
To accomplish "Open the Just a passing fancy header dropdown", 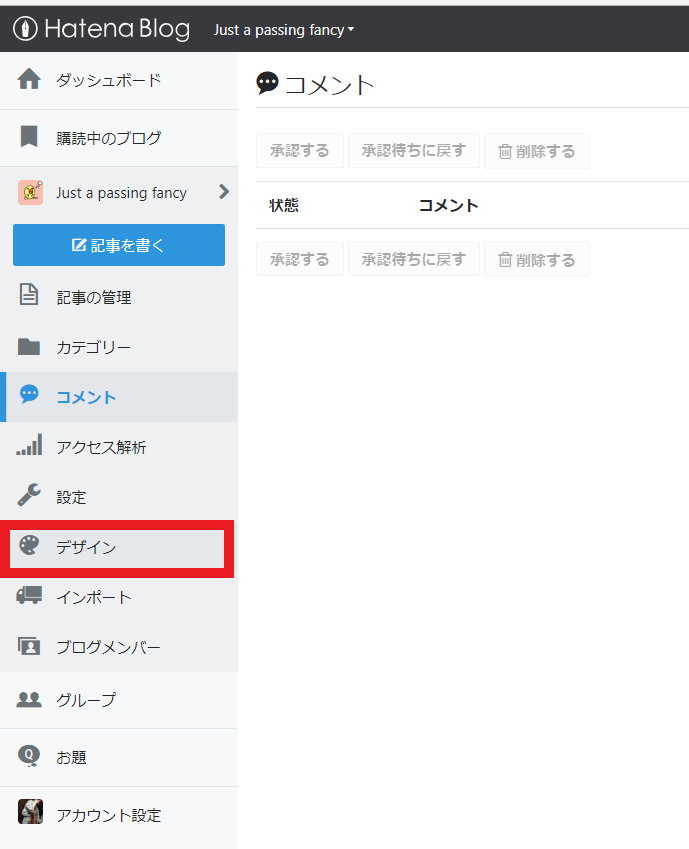I will tap(283, 30).
